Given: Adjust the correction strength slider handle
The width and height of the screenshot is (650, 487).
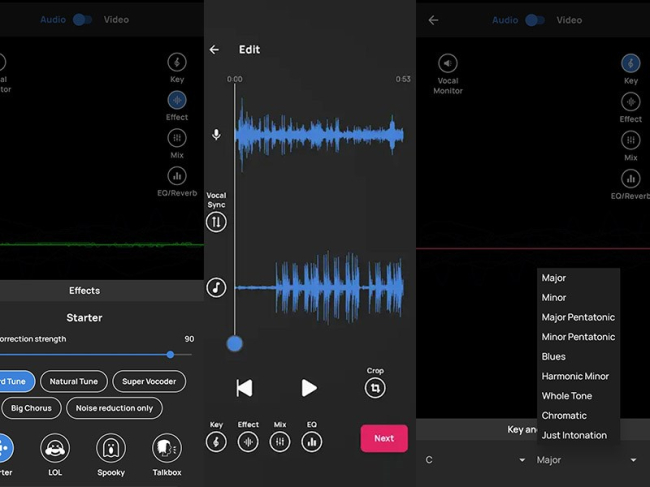Looking at the screenshot, I should coord(170,354).
